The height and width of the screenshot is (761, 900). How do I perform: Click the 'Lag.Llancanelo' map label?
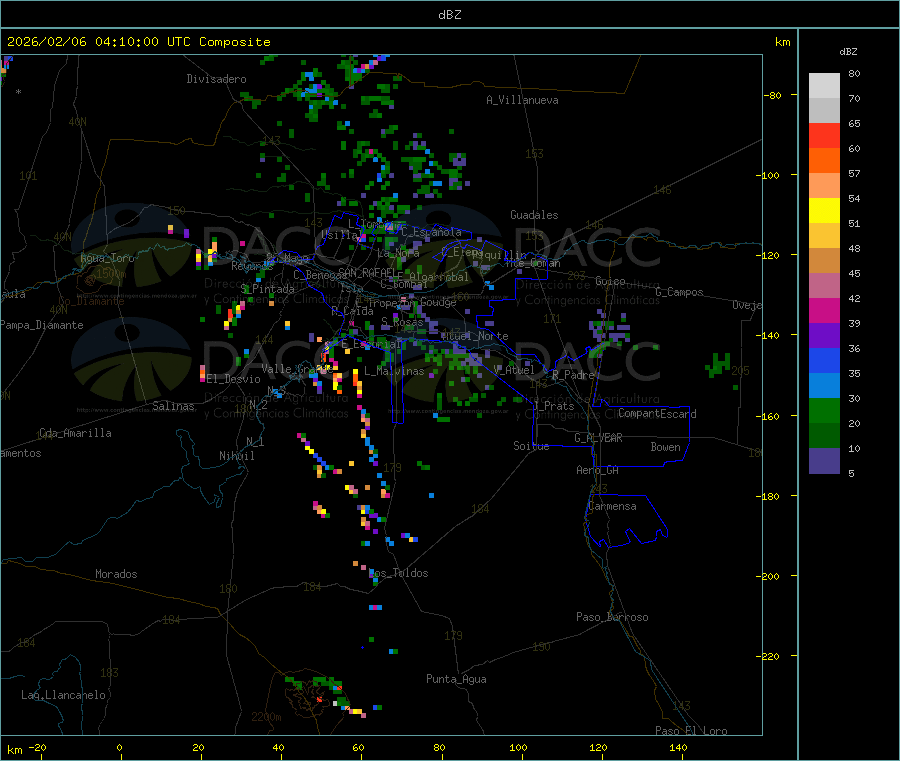(64, 695)
